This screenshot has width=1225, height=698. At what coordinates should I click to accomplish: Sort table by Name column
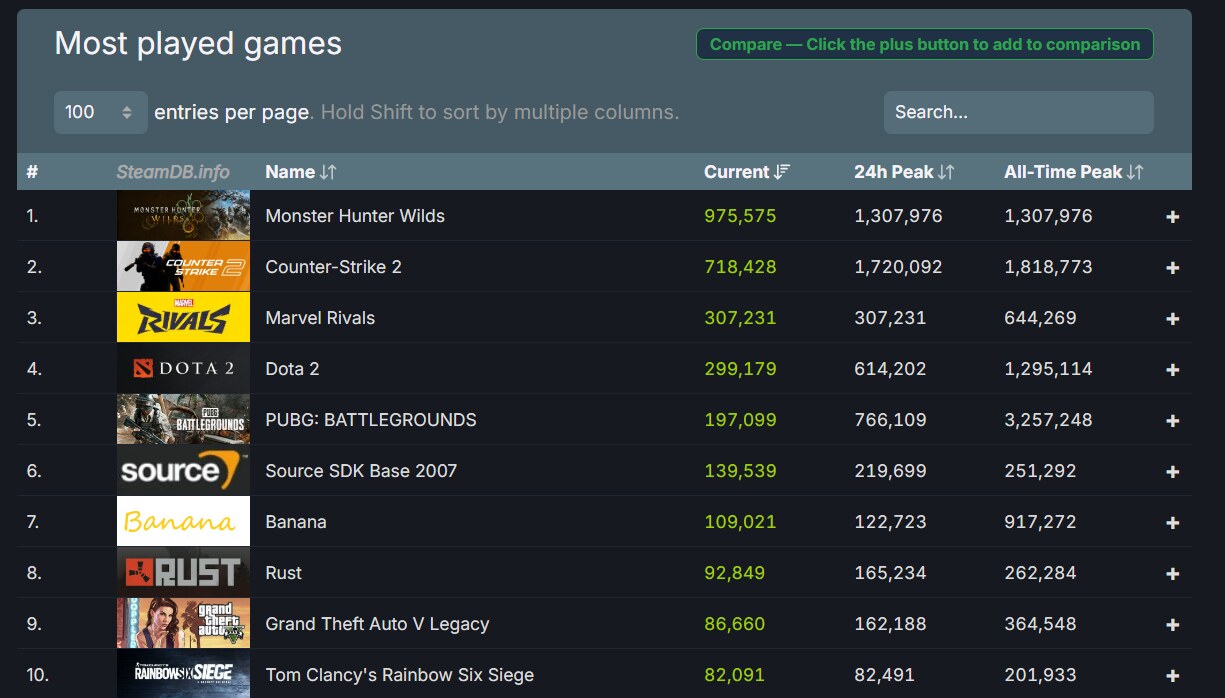(x=301, y=172)
